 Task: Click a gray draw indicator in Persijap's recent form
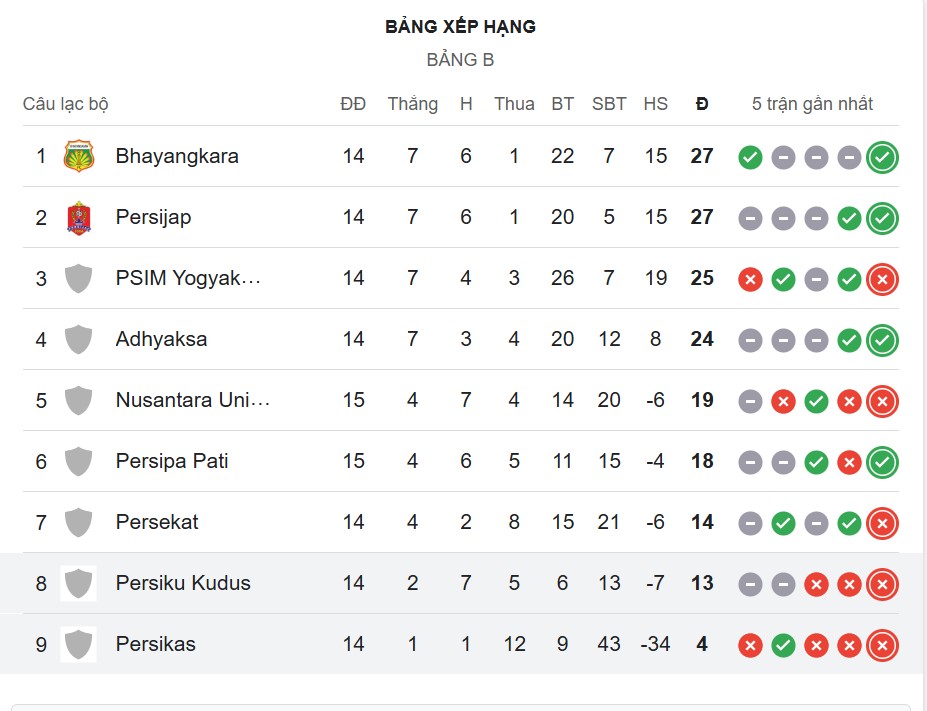(749, 217)
